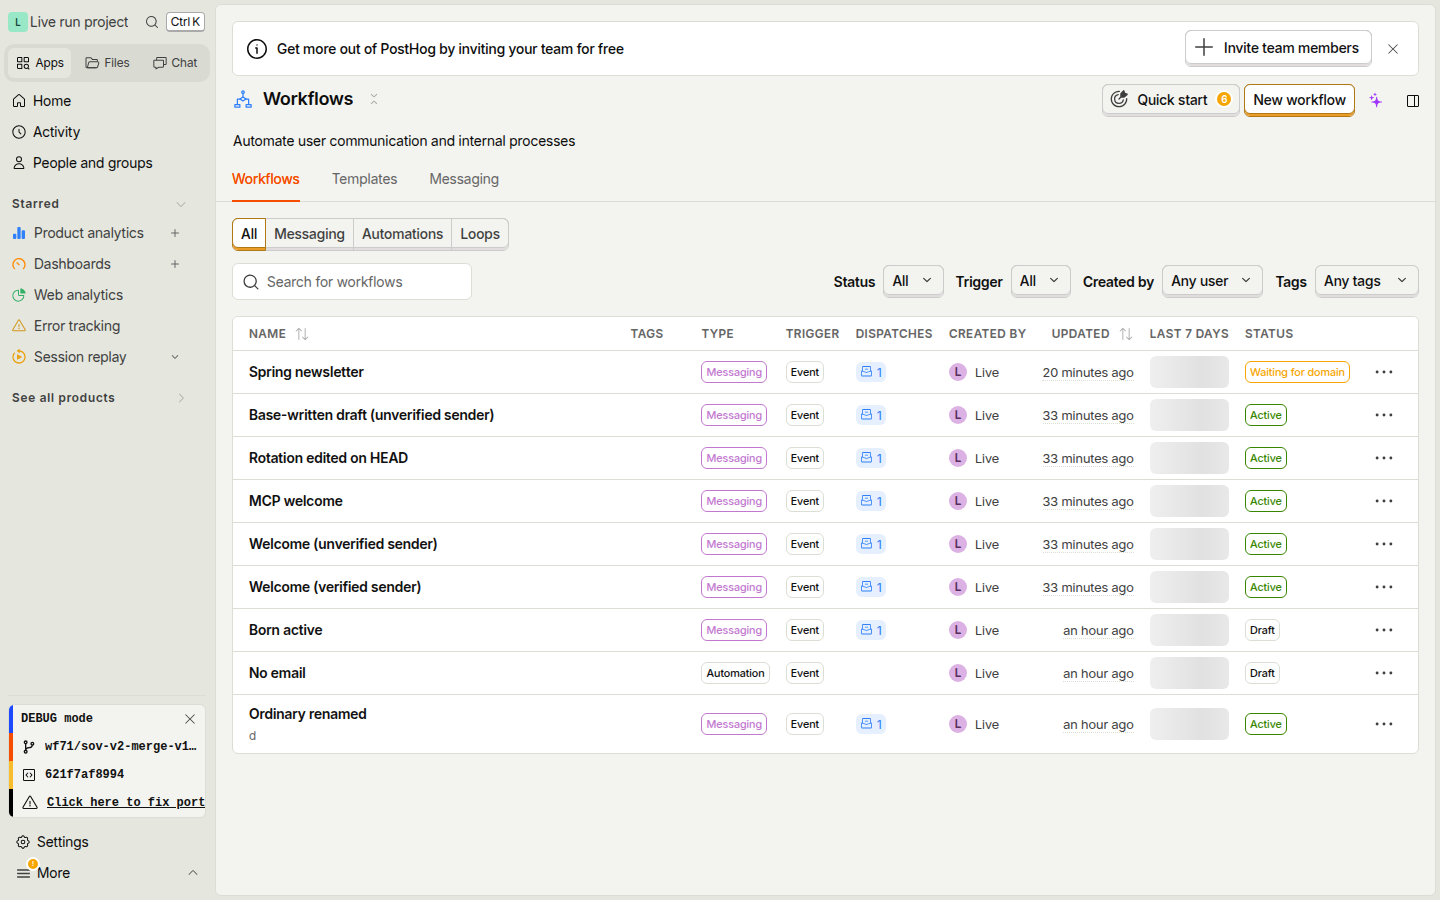Open Welcome (verified sender) workflow
The width and height of the screenshot is (1440, 900).
[x=335, y=587]
